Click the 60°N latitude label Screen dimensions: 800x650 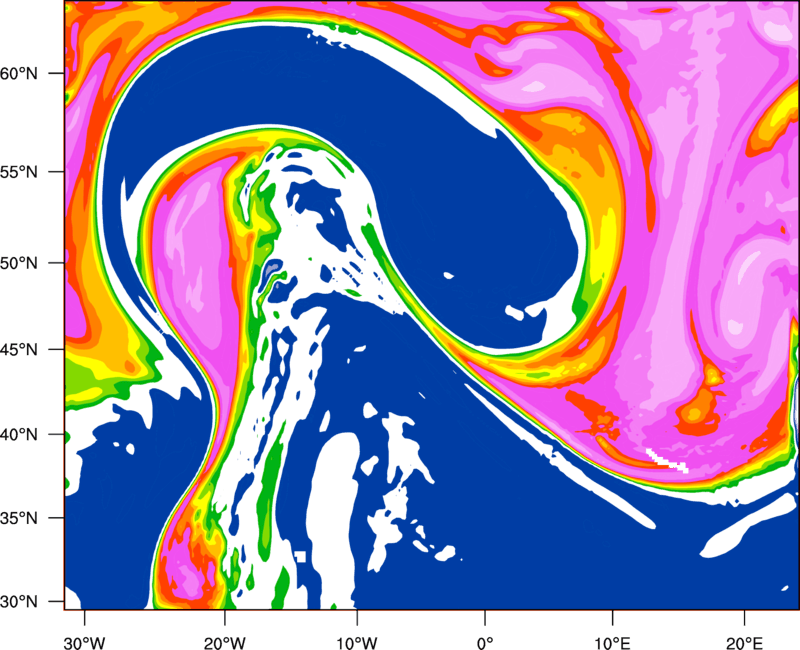[x=19, y=73]
